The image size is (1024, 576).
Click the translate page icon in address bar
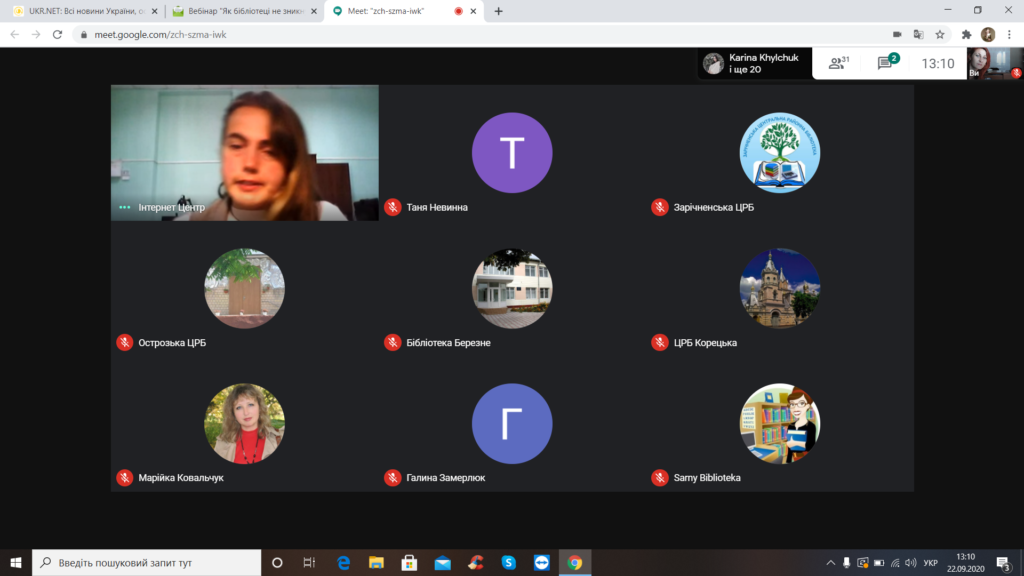coord(918,34)
